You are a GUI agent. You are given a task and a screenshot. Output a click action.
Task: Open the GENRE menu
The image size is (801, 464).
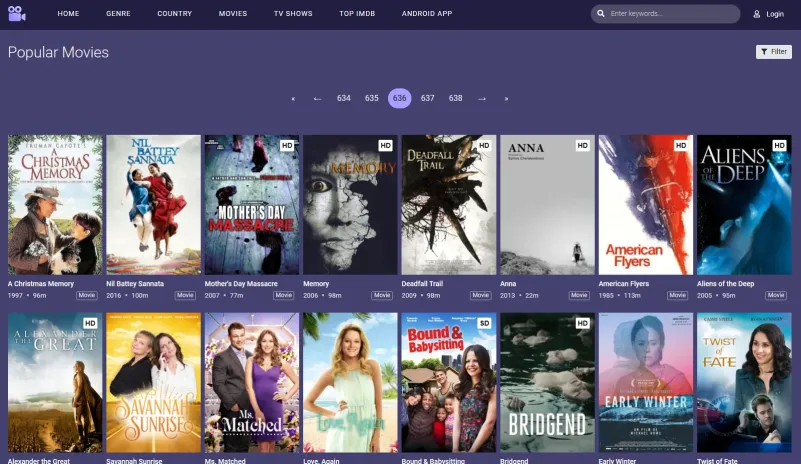tap(118, 14)
